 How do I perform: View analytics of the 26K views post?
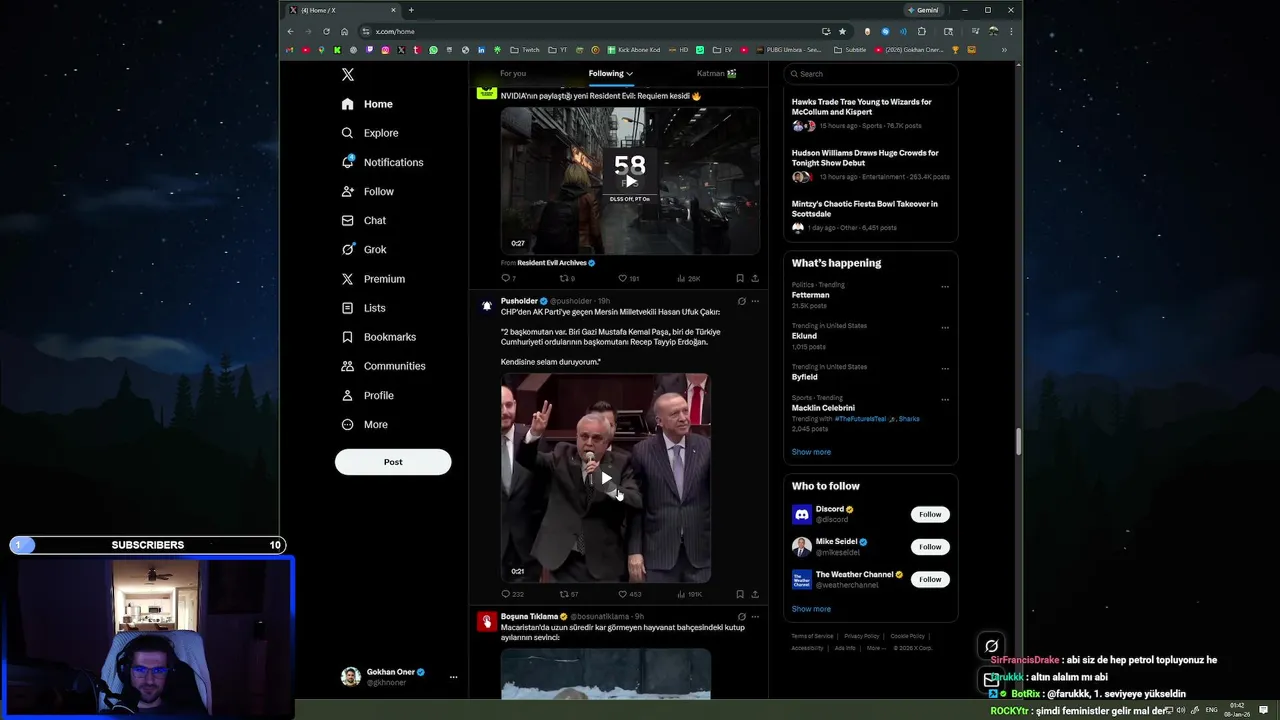pyautogui.click(x=688, y=278)
